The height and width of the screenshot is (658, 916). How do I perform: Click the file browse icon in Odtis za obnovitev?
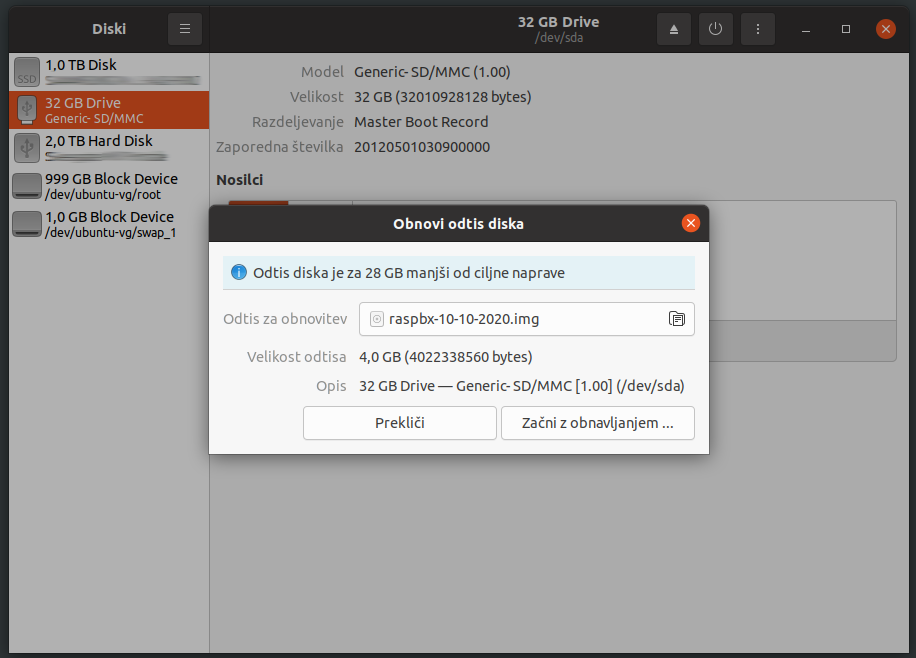tap(677, 318)
